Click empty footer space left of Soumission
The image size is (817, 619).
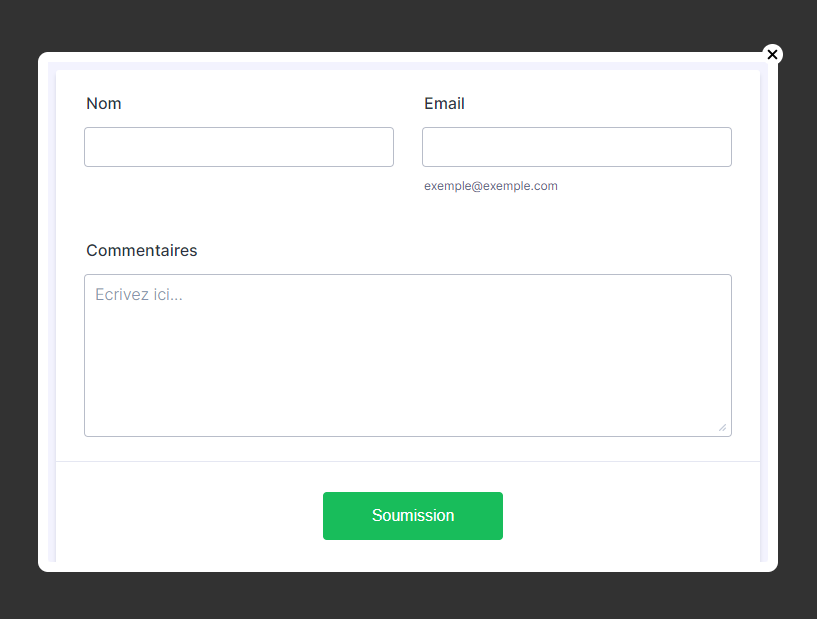(x=190, y=516)
